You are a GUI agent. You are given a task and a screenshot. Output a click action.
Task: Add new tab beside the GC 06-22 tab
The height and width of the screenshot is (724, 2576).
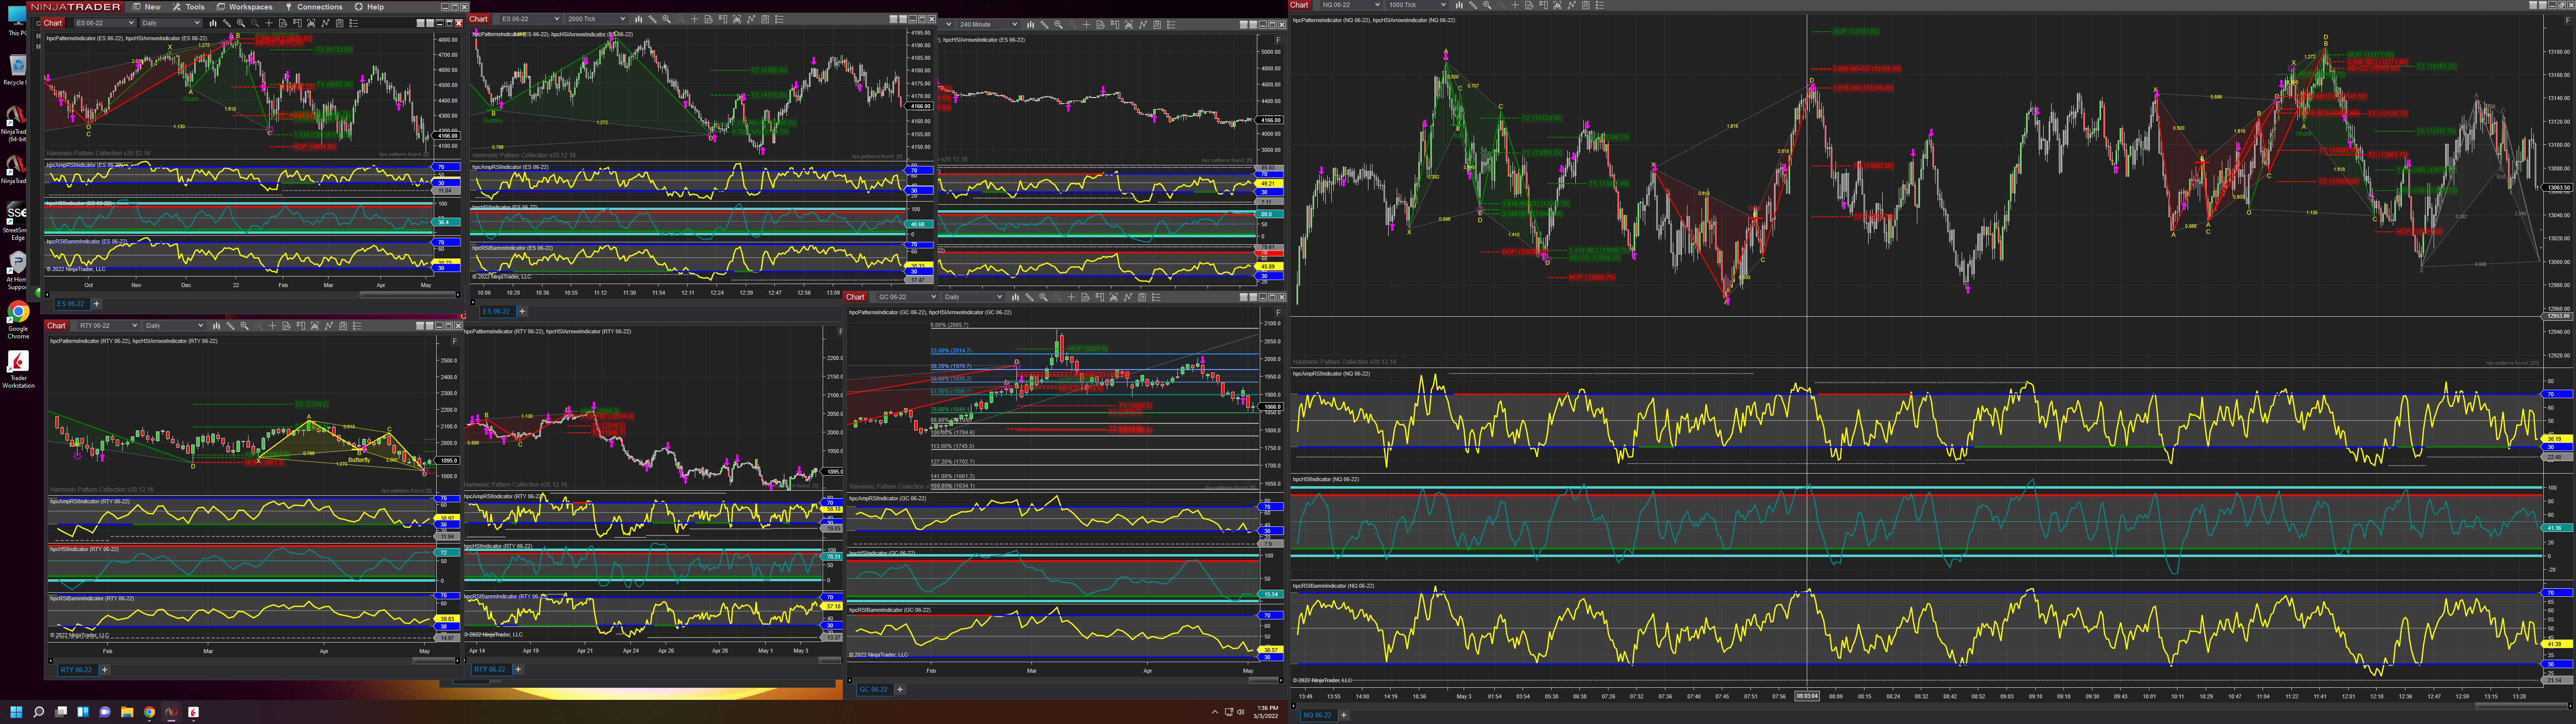tap(900, 689)
